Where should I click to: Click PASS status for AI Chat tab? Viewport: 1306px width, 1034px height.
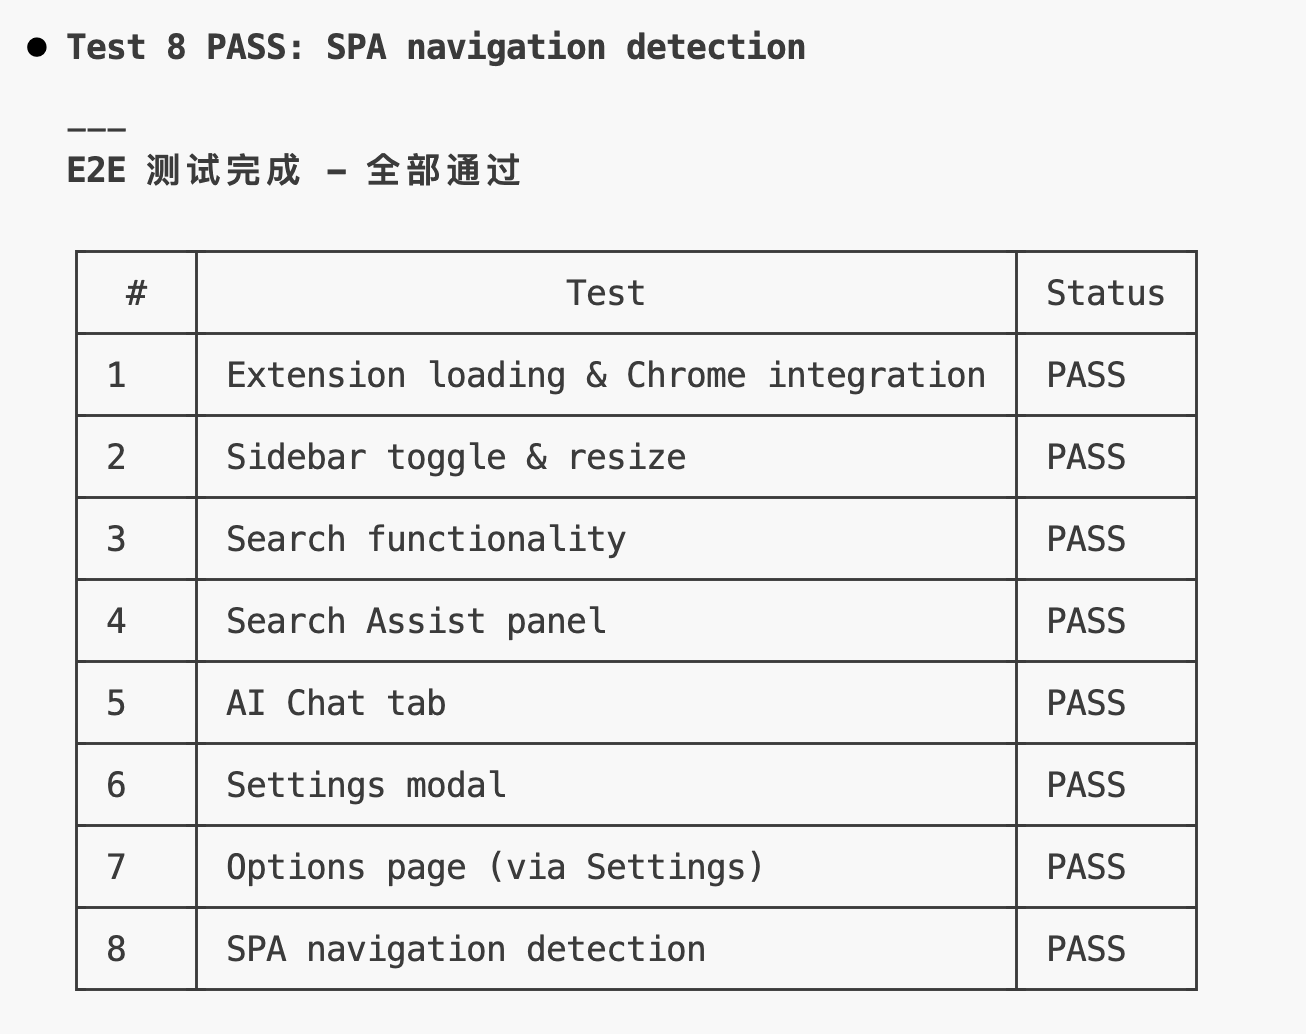pyautogui.click(x=1086, y=703)
